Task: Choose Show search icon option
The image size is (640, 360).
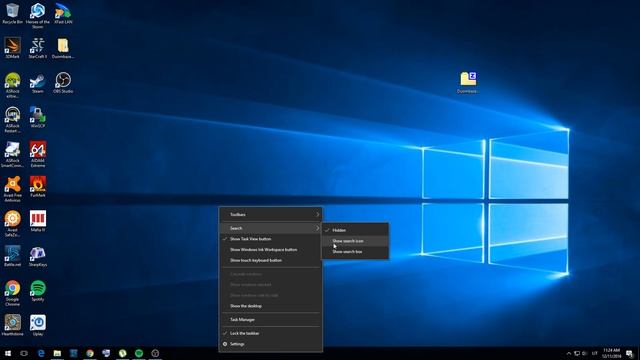Action: point(355,241)
